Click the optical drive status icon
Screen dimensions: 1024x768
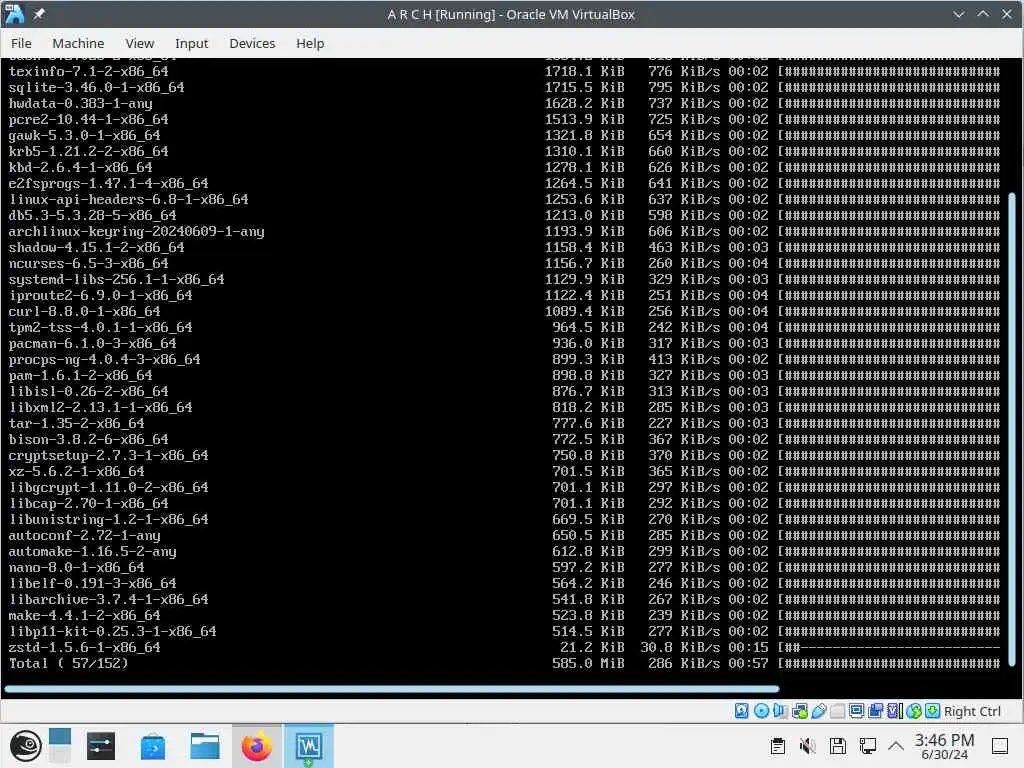pos(761,711)
